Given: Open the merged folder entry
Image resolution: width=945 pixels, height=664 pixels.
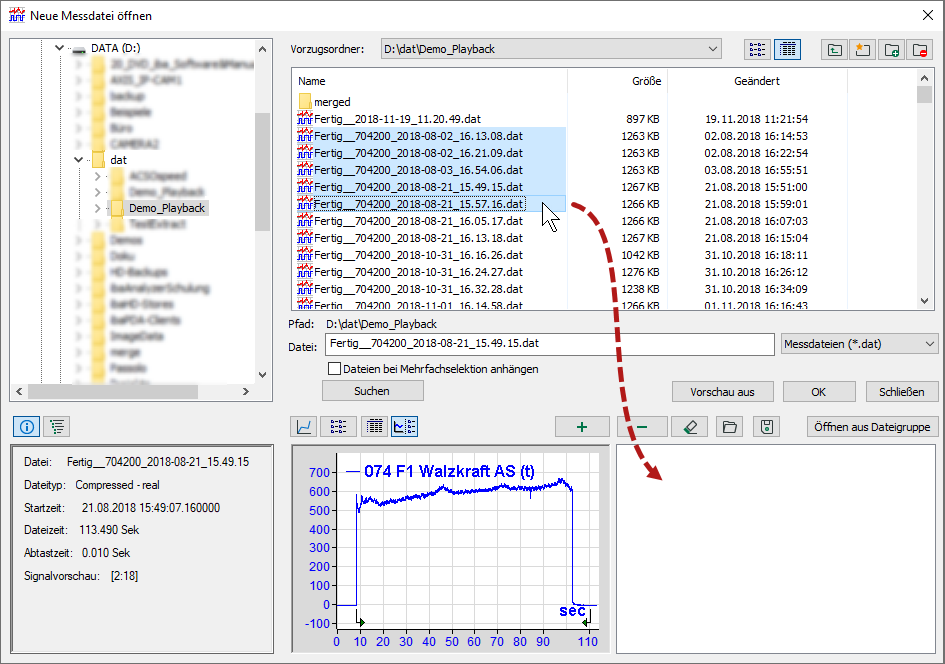Looking at the screenshot, I should pyautogui.click(x=332, y=102).
